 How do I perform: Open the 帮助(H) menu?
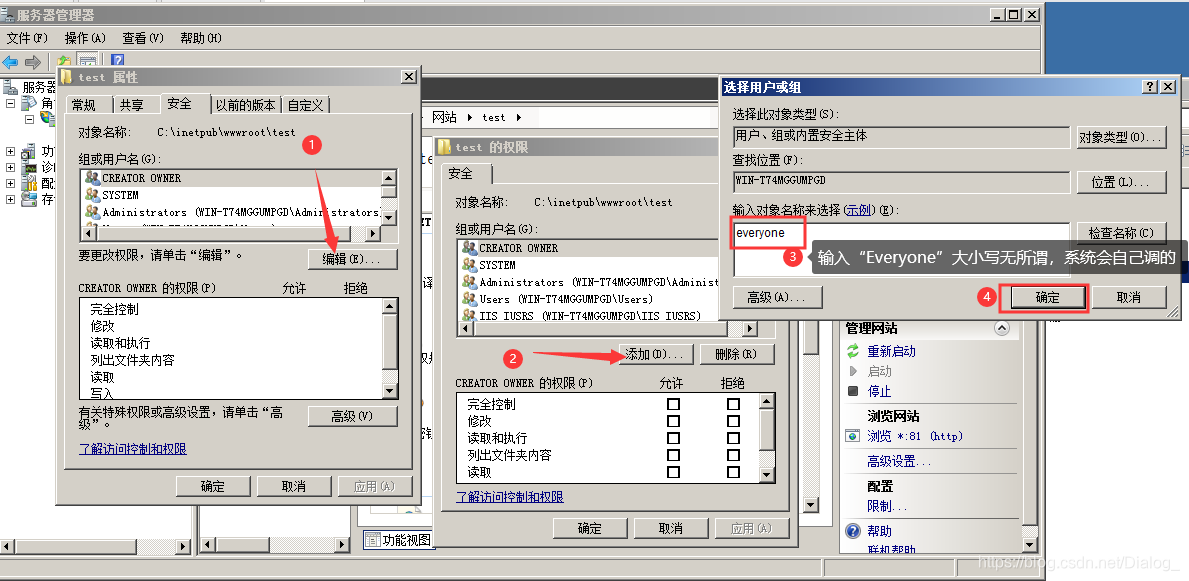[x=201, y=38]
